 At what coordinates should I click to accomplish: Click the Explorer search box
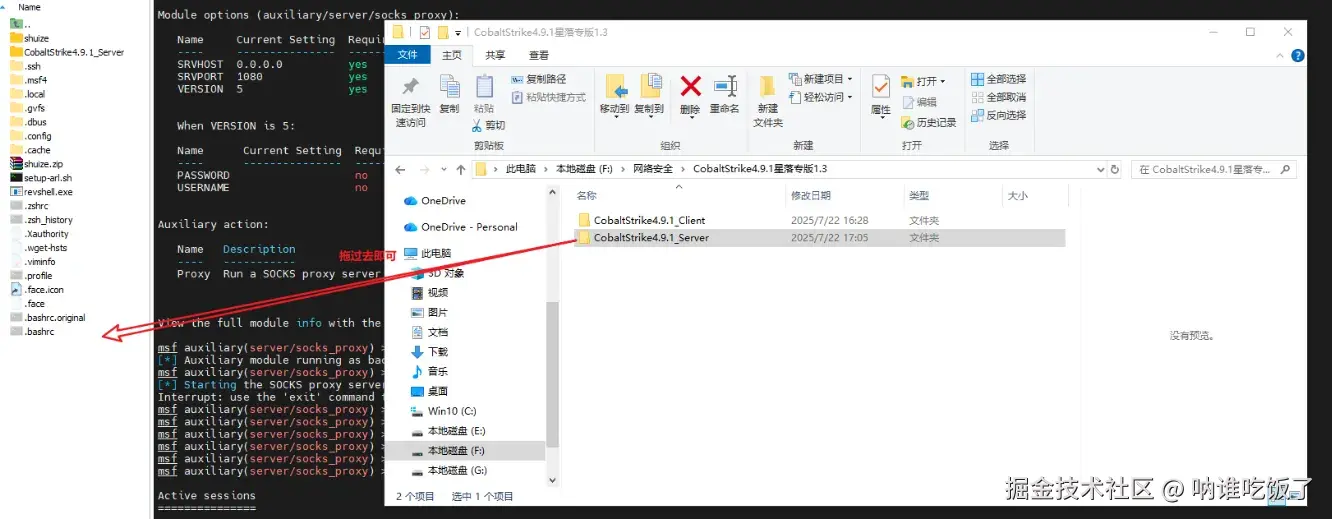tap(1213, 169)
